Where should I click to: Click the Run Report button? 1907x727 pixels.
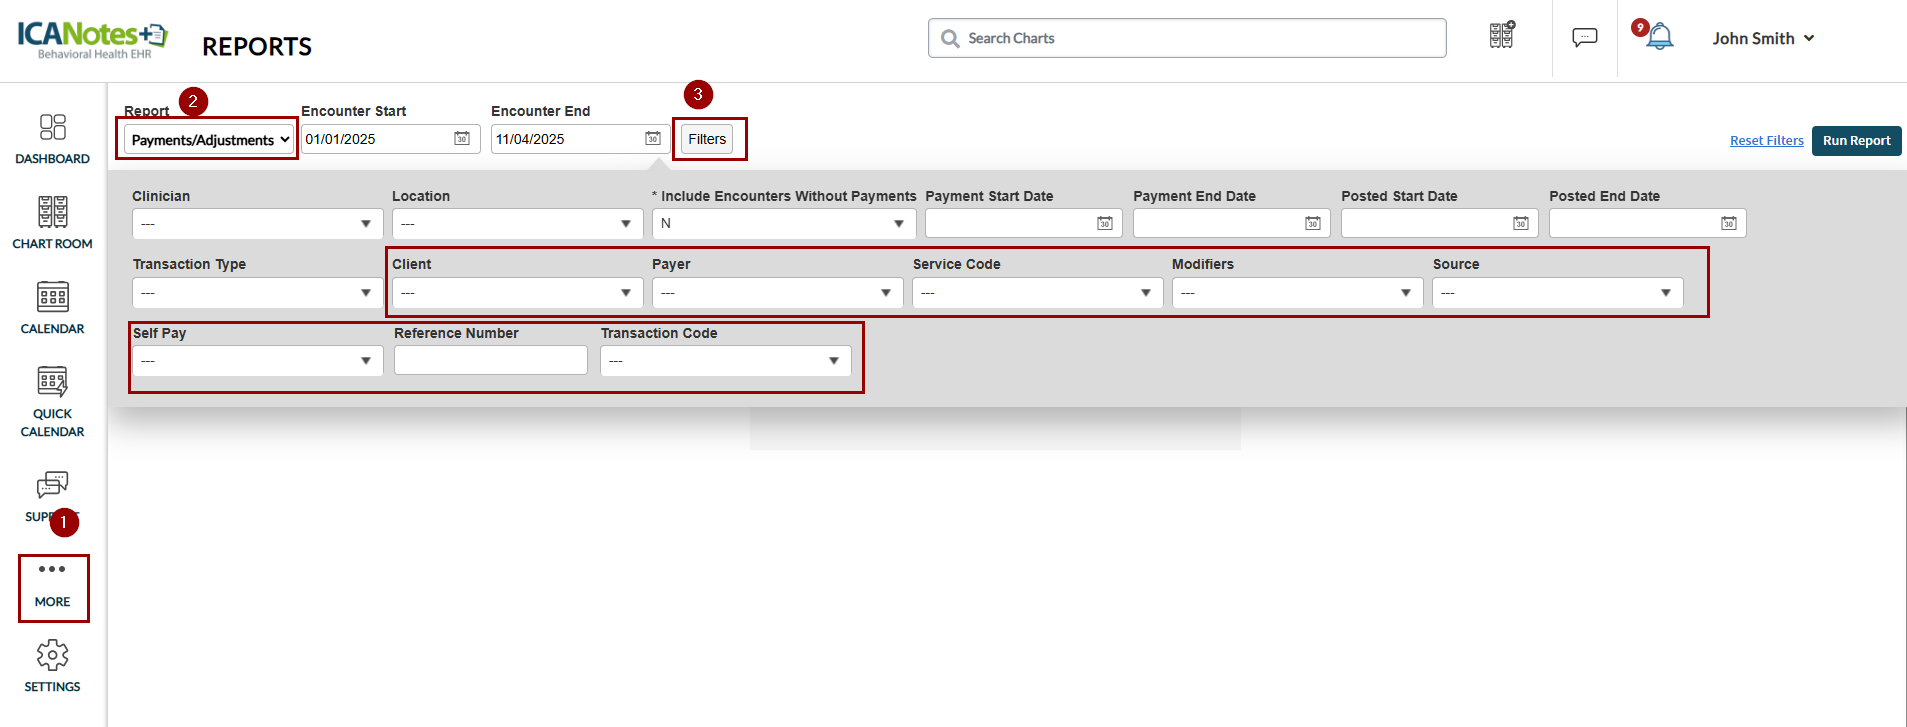[1856, 141]
